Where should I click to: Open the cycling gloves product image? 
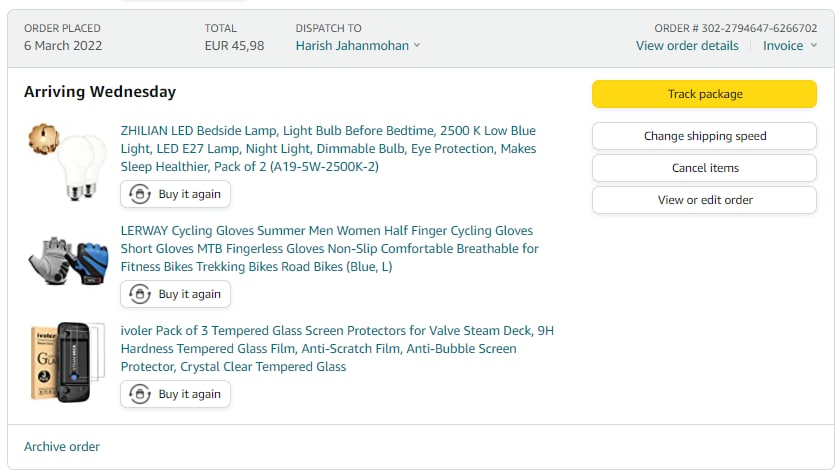coord(67,262)
